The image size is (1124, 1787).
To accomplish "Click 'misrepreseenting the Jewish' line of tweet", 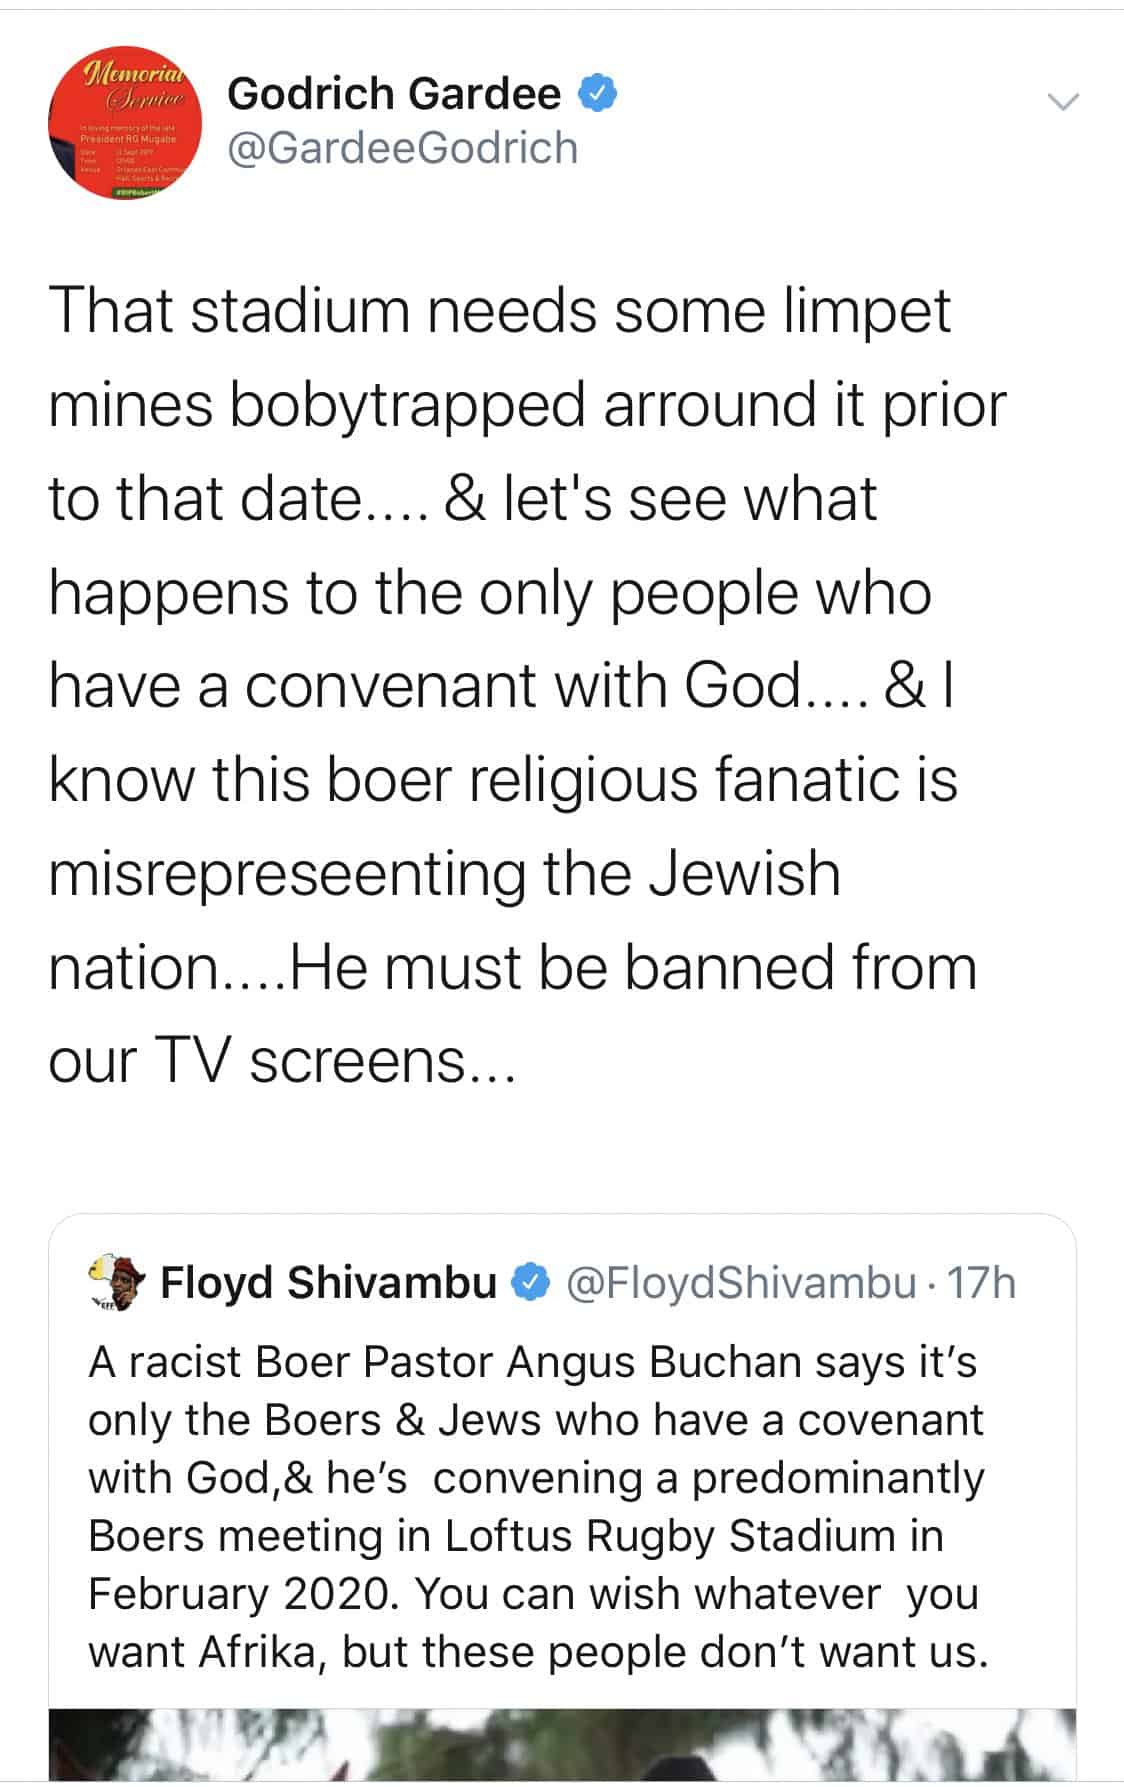I will [x=445, y=873].
